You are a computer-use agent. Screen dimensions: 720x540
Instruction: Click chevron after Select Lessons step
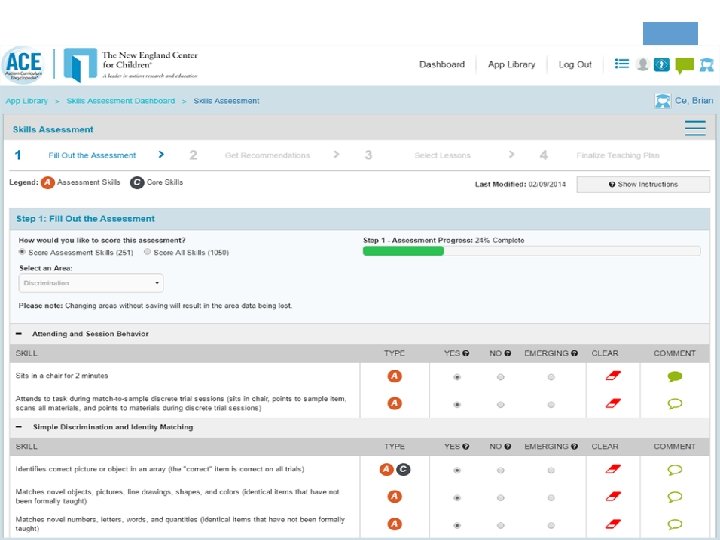click(512, 154)
